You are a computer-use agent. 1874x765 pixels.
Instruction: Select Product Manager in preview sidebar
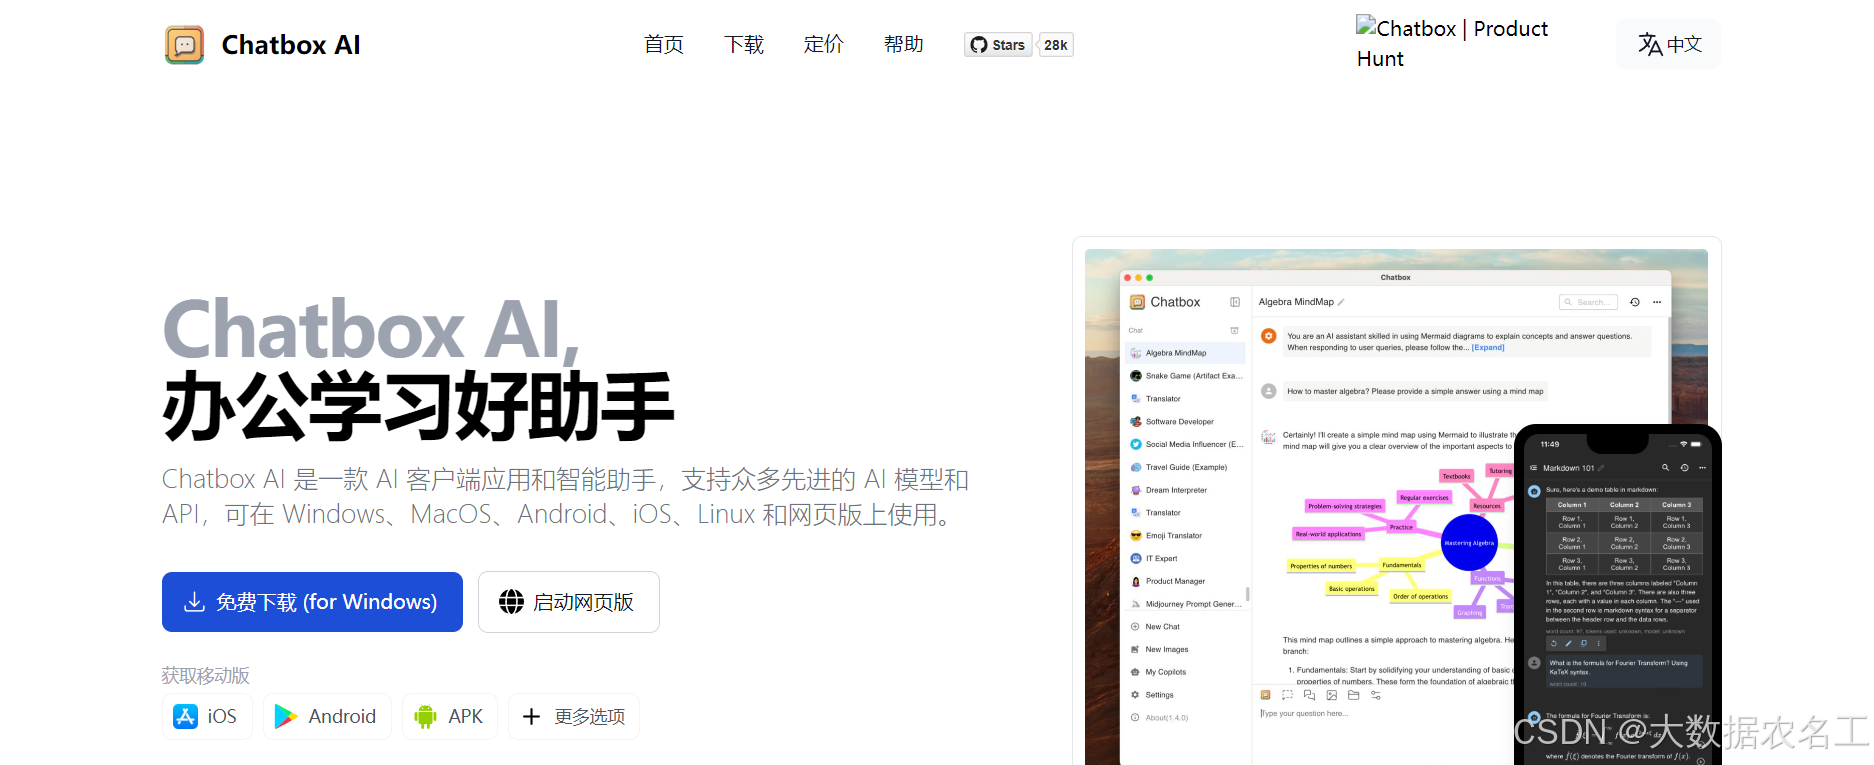click(x=1185, y=581)
